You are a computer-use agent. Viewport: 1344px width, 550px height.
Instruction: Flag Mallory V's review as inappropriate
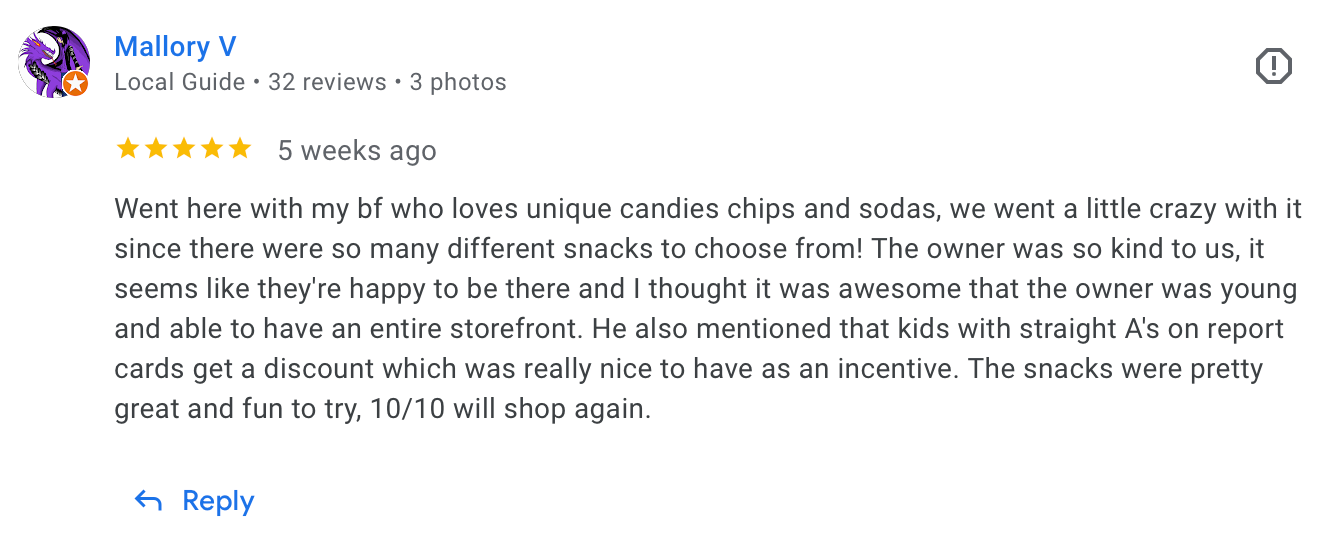[1273, 67]
